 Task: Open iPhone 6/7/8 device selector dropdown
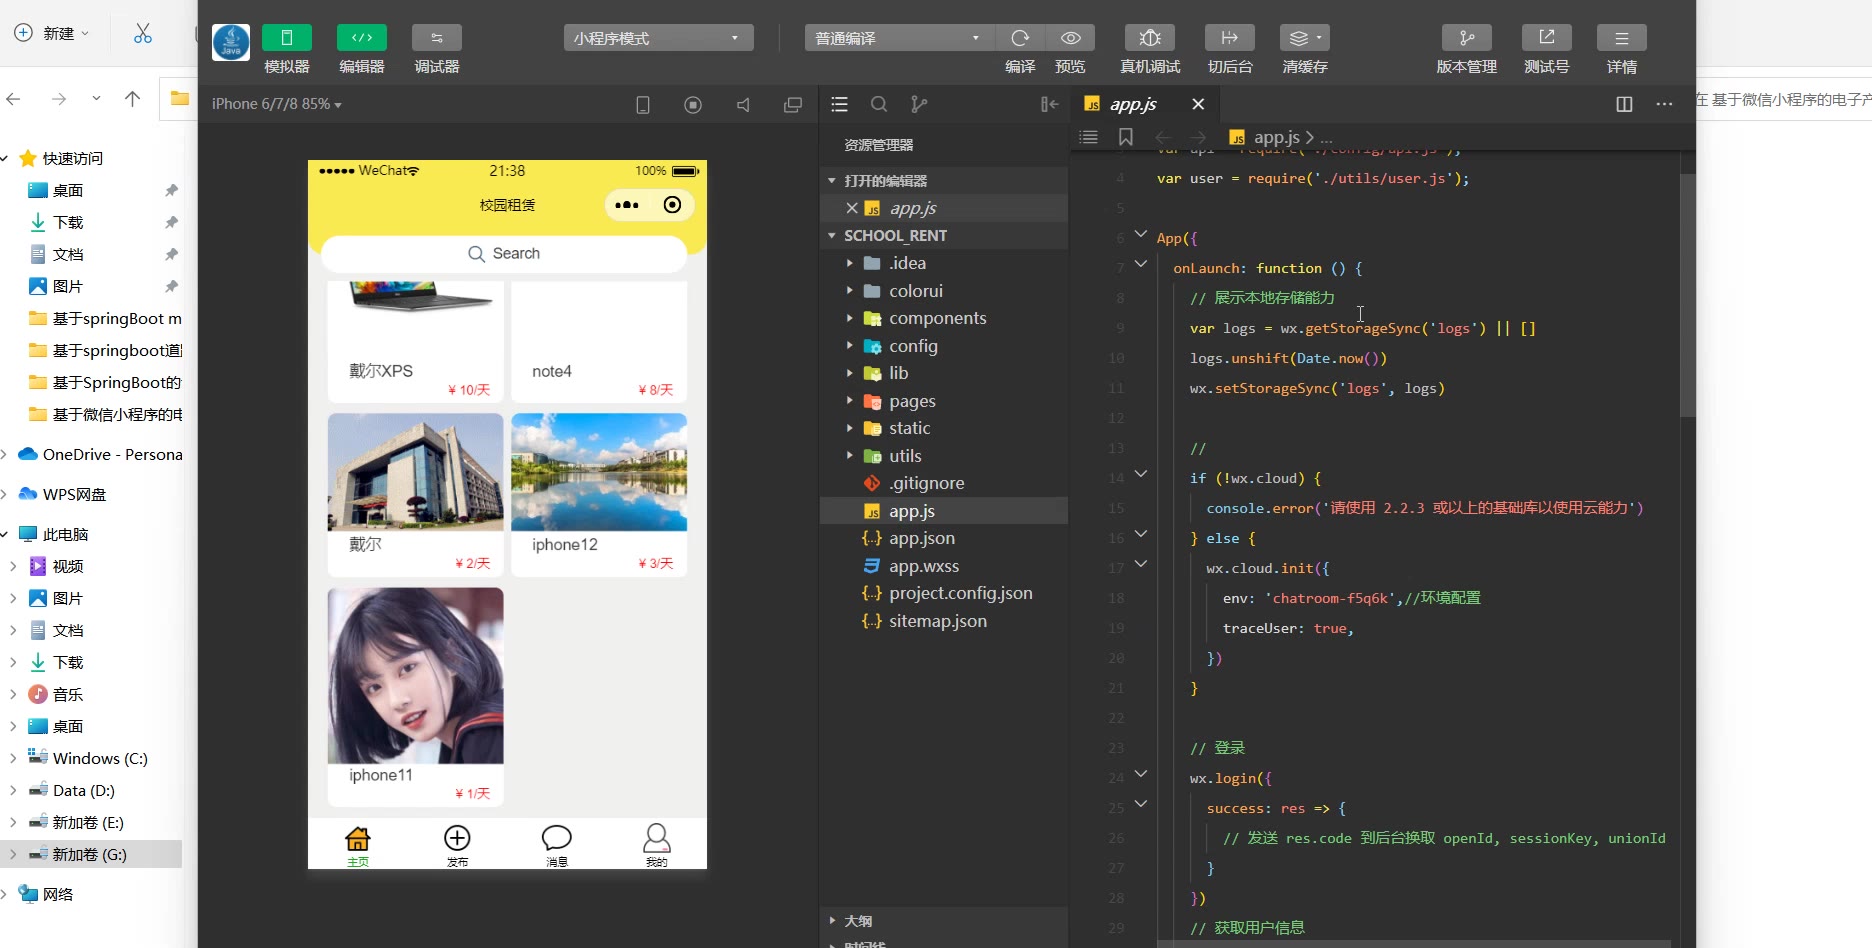(277, 104)
